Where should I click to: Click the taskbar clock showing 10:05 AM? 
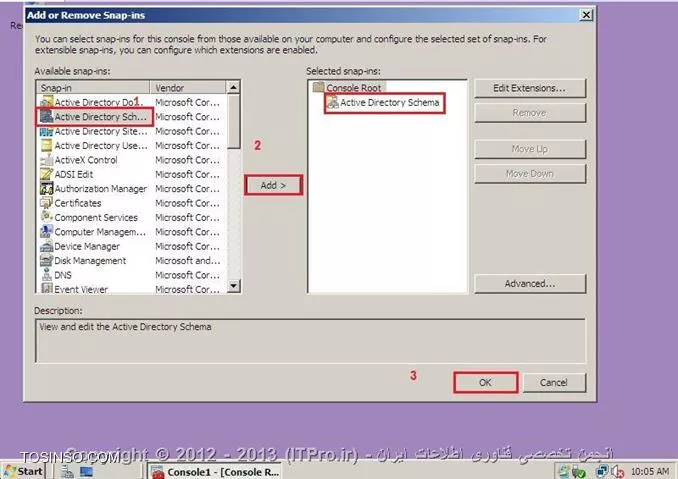coord(650,472)
